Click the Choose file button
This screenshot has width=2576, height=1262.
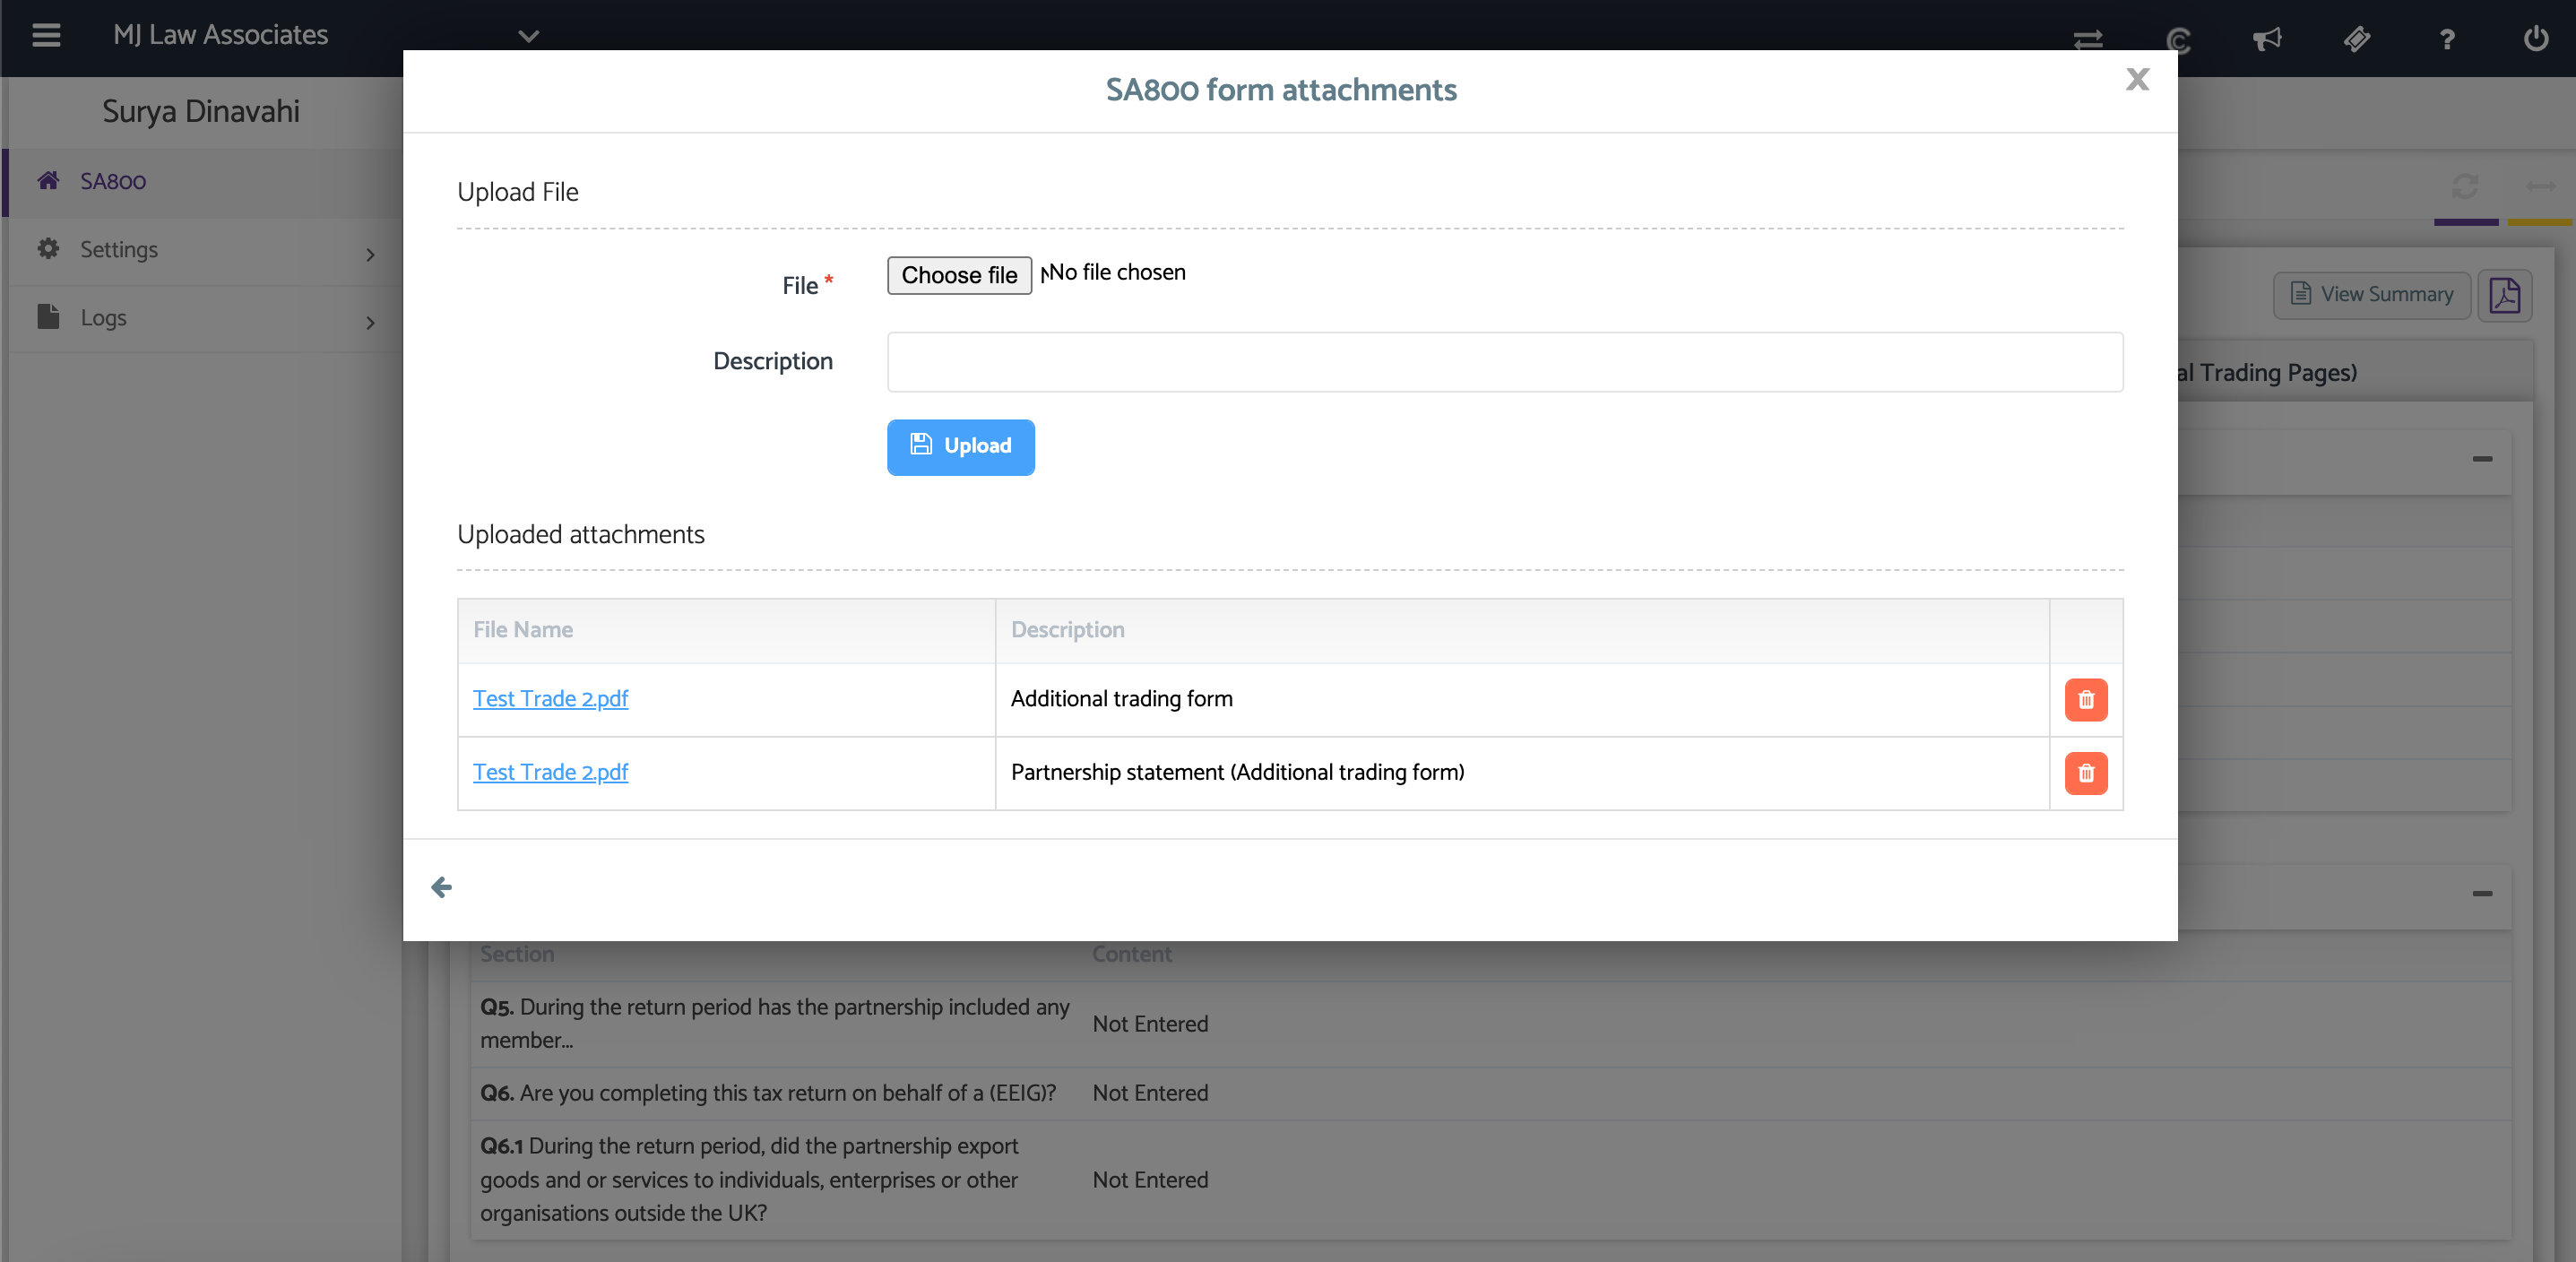click(958, 275)
